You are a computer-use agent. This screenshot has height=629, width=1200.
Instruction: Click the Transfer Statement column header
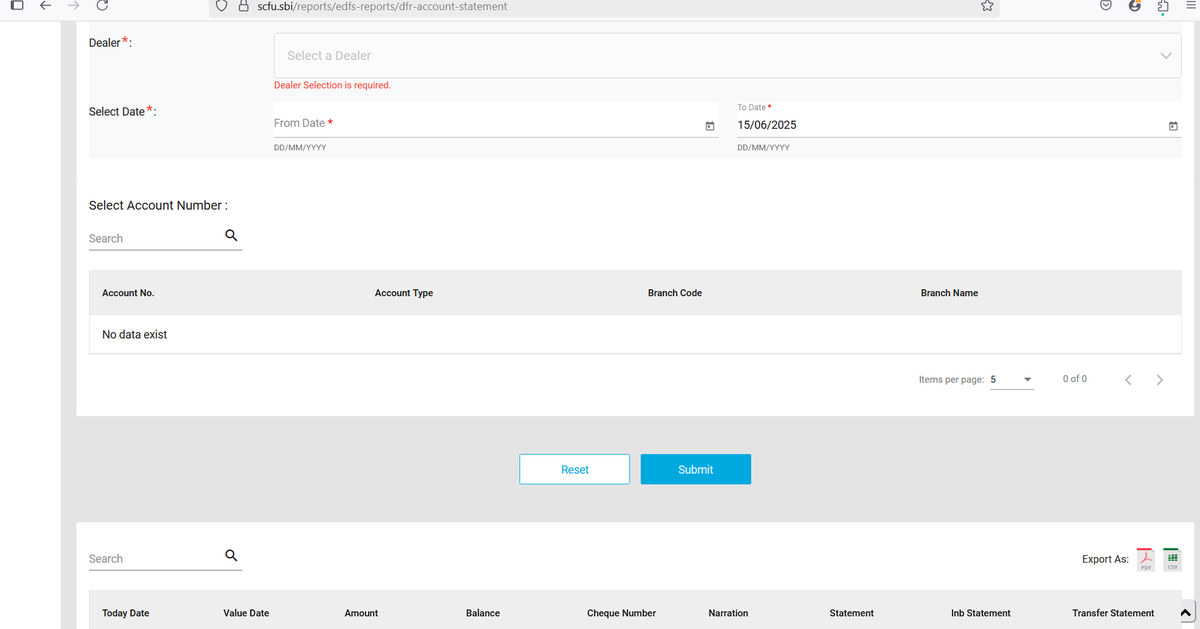pyautogui.click(x=1113, y=613)
